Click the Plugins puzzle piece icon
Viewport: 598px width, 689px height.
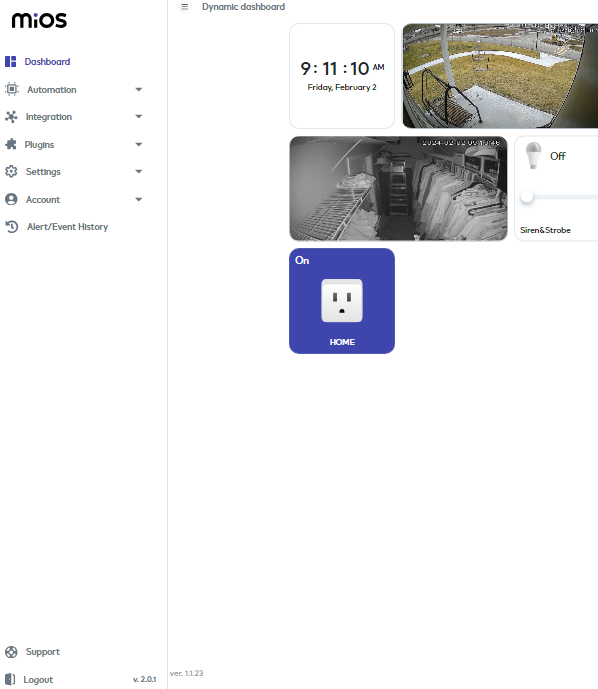[11, 144]
